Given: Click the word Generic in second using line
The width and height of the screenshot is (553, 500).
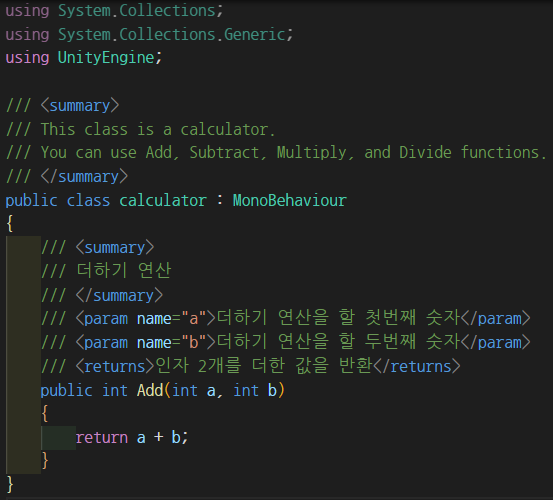Looking at the screenshot, I should (x=255, y=35).
